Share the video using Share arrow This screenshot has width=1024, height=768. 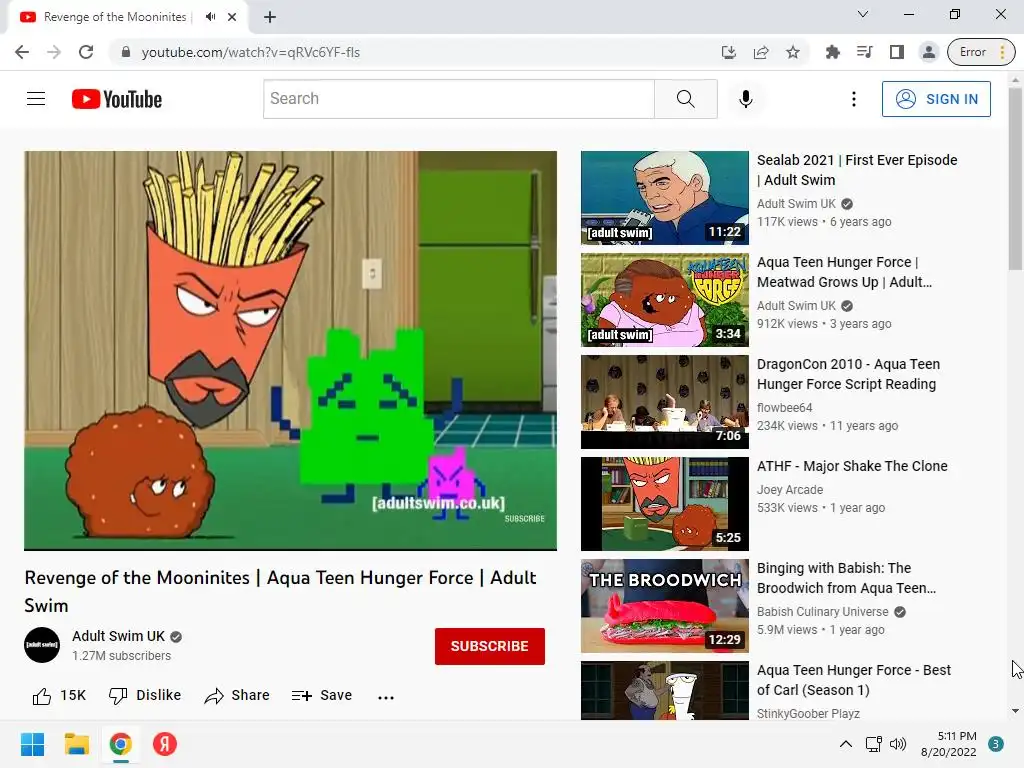click(236, 696)
